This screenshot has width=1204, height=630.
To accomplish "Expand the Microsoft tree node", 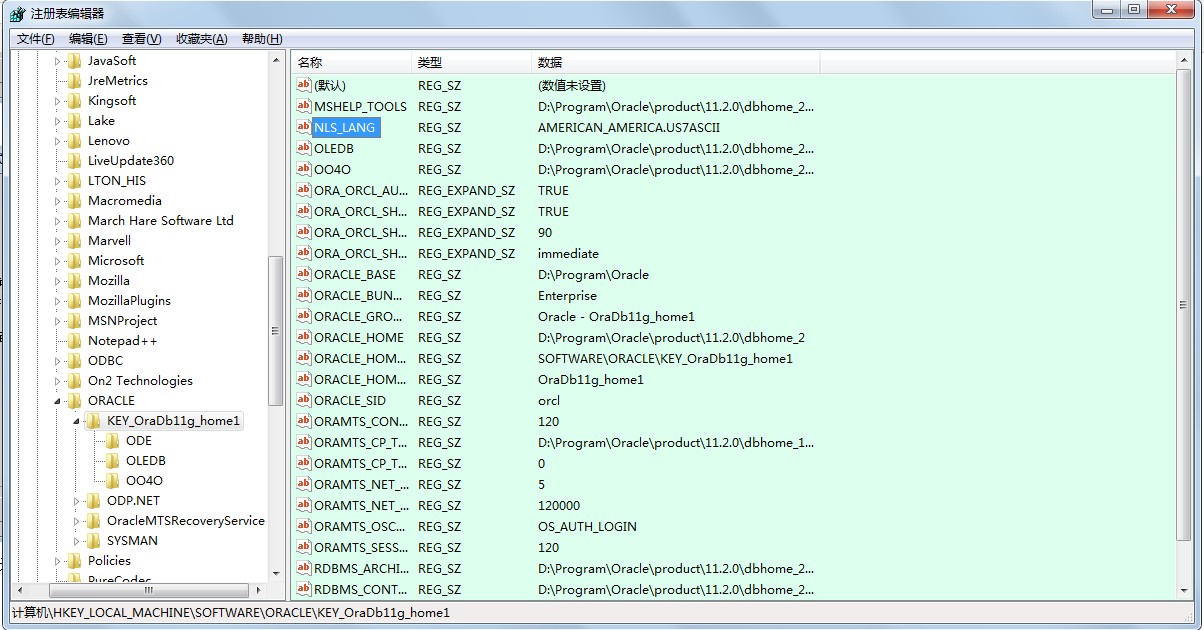I will (x=57, y=261).
